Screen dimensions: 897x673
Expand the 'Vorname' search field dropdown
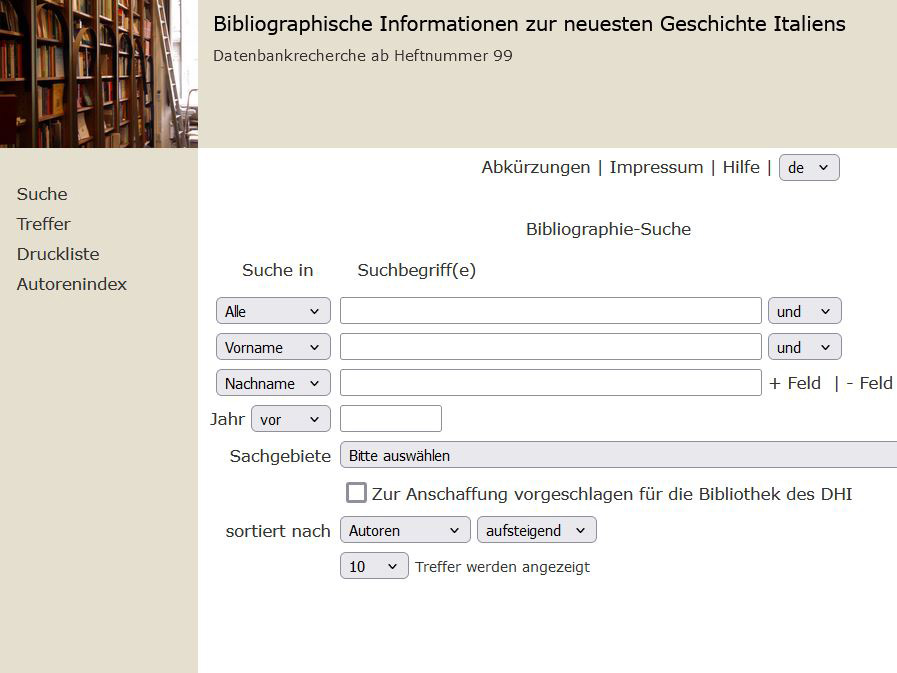tap(273, 347)
